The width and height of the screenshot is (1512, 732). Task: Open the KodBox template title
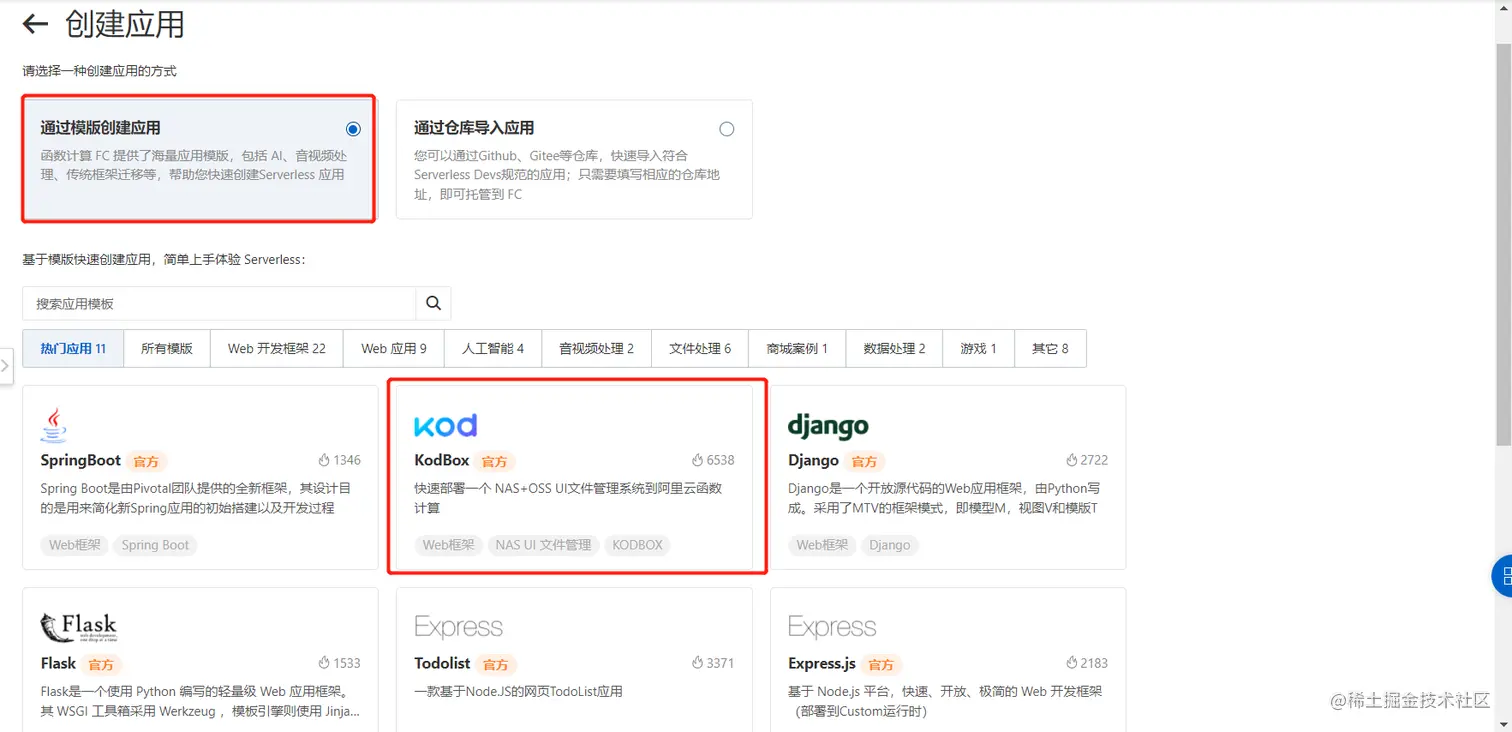tap(442, 460)
